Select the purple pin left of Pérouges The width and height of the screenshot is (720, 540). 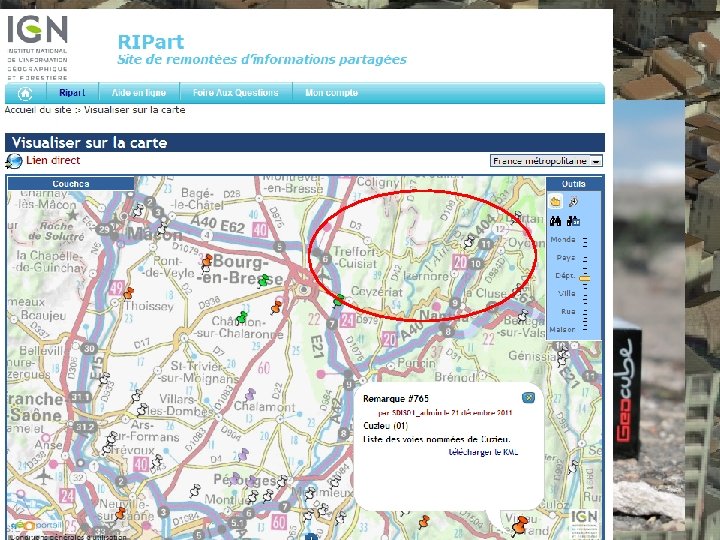(235, 478)
